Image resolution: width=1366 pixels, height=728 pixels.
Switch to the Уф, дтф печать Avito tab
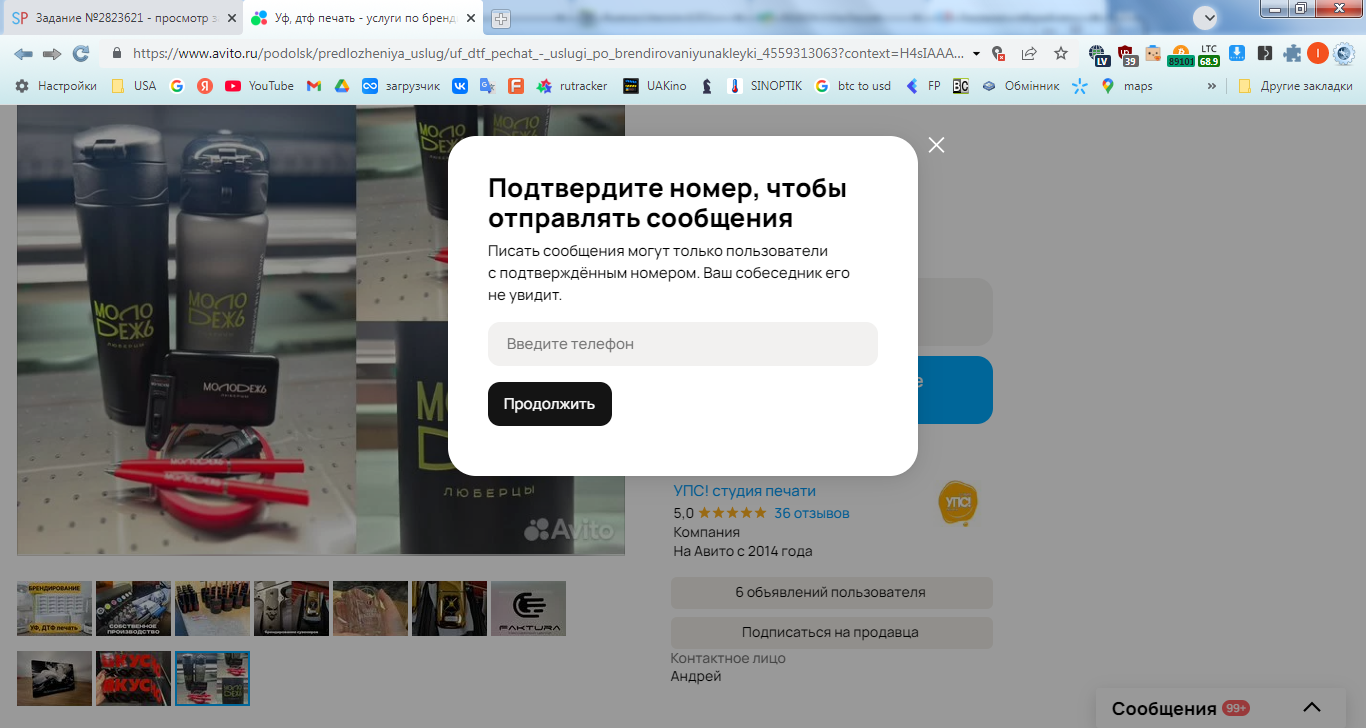tap(362, 18)
